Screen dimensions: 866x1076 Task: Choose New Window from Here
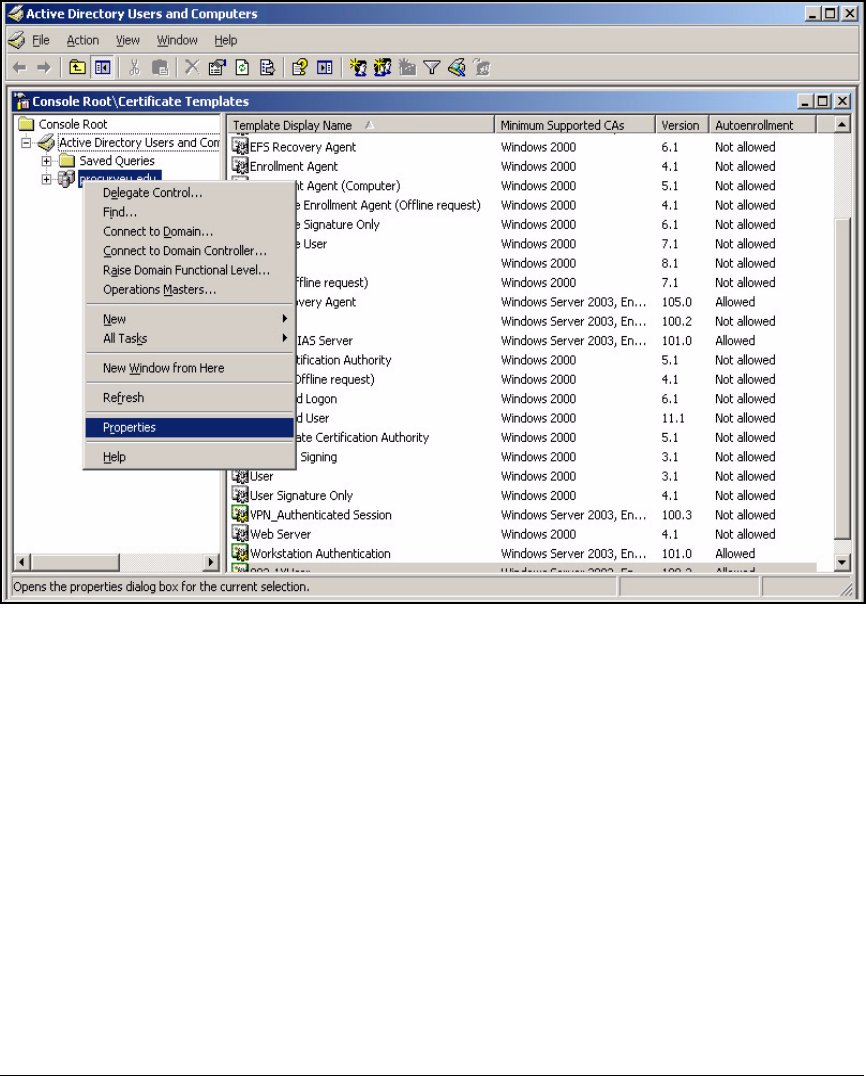tap(190, 368)
